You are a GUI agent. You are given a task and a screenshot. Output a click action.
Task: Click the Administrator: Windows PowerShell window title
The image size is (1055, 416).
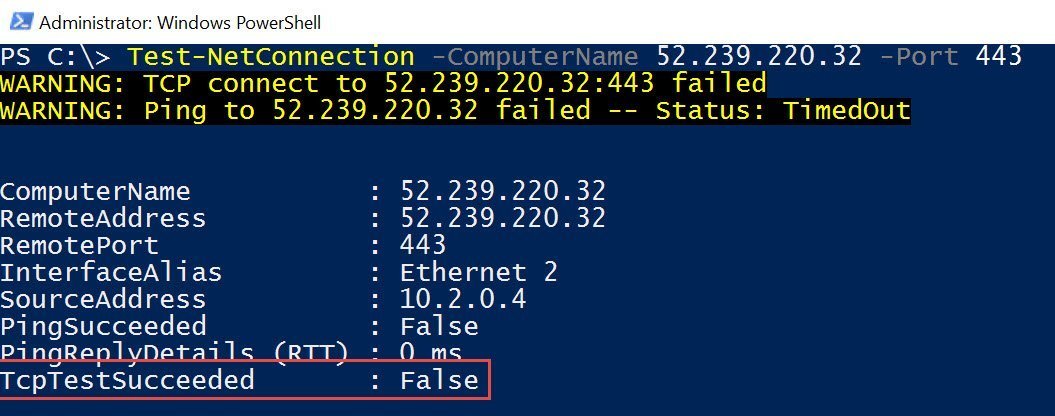click(180, 22)
